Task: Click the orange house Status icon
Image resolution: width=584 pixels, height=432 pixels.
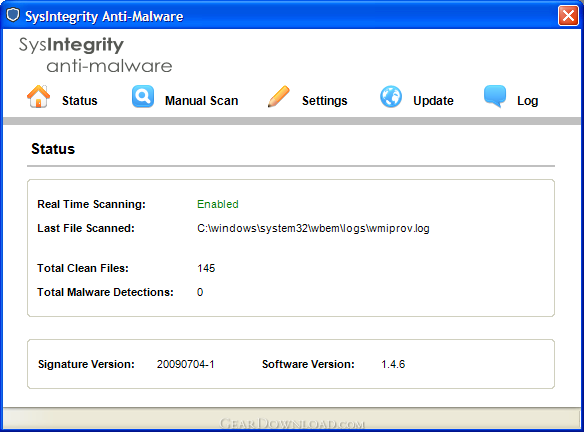Action: click(x=38, y=96)
